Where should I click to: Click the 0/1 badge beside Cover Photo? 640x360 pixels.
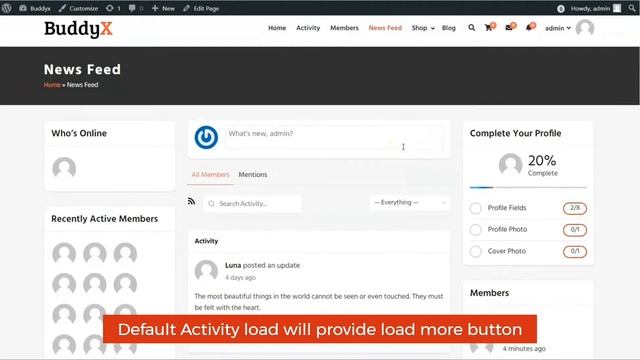[575, 251]
